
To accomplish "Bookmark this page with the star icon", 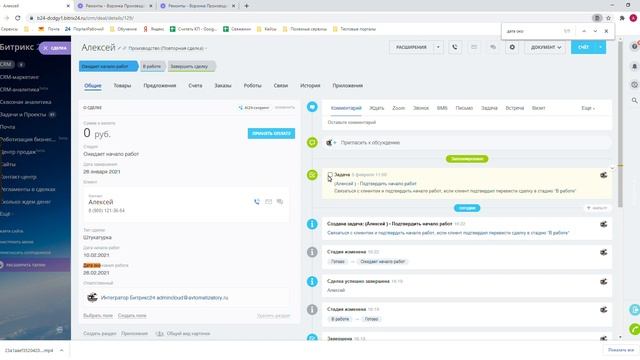I will click(608, 18).
